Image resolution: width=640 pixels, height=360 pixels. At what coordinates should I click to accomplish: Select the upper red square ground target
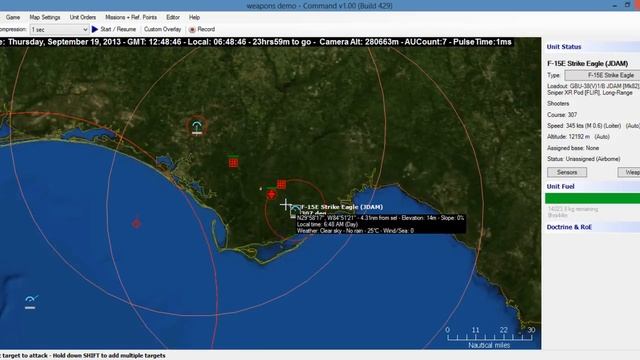233,163
